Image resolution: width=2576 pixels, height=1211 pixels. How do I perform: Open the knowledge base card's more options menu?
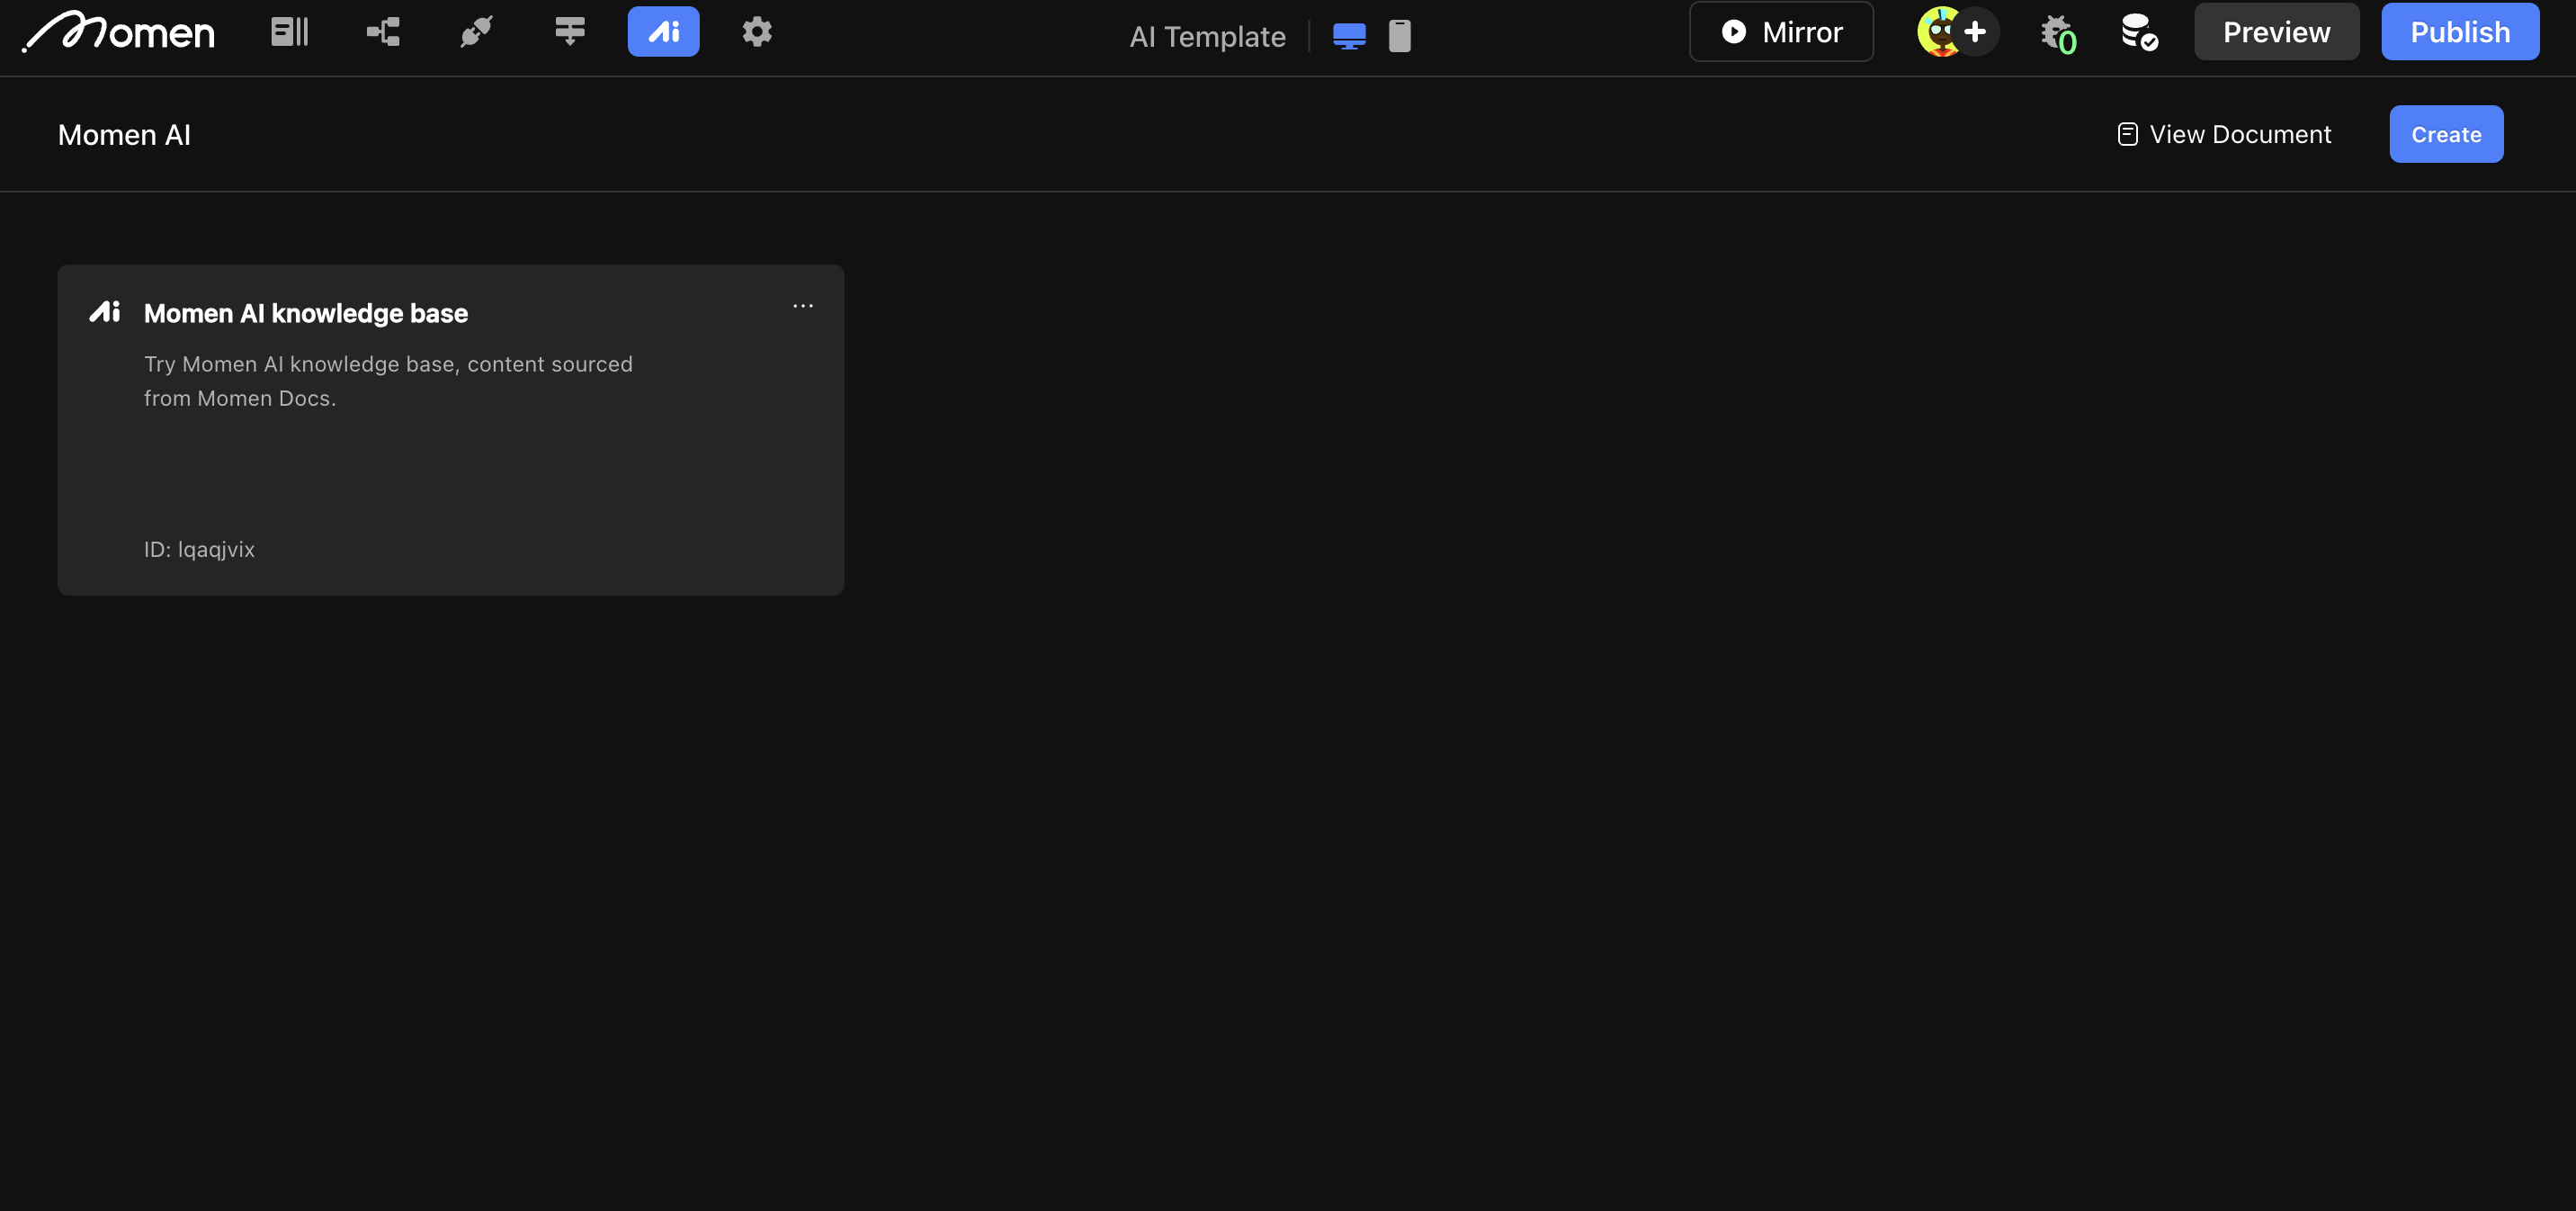tap(802, 306)
